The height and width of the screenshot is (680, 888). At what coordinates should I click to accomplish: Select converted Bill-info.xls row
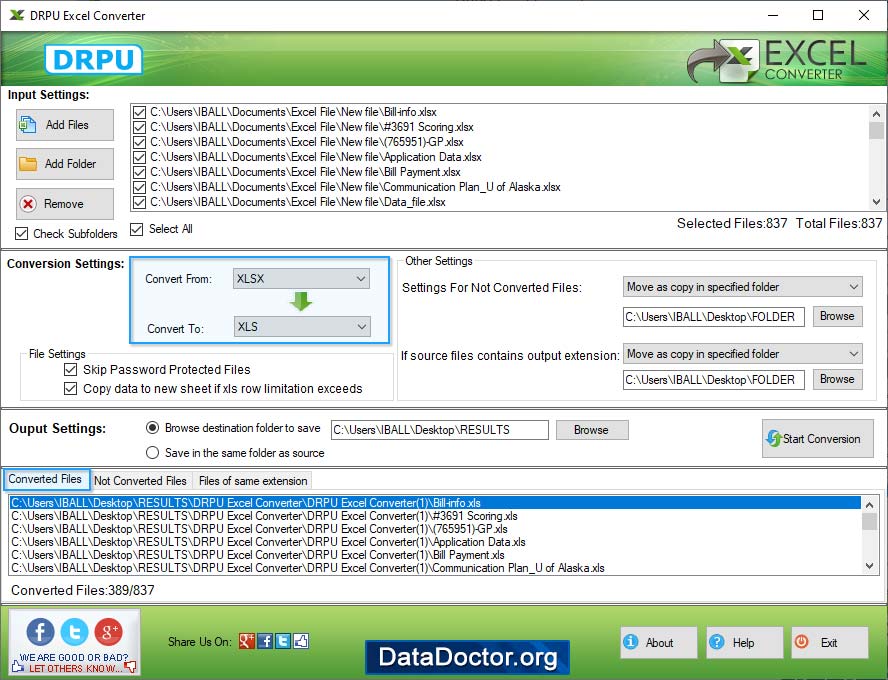pos(435,503)
